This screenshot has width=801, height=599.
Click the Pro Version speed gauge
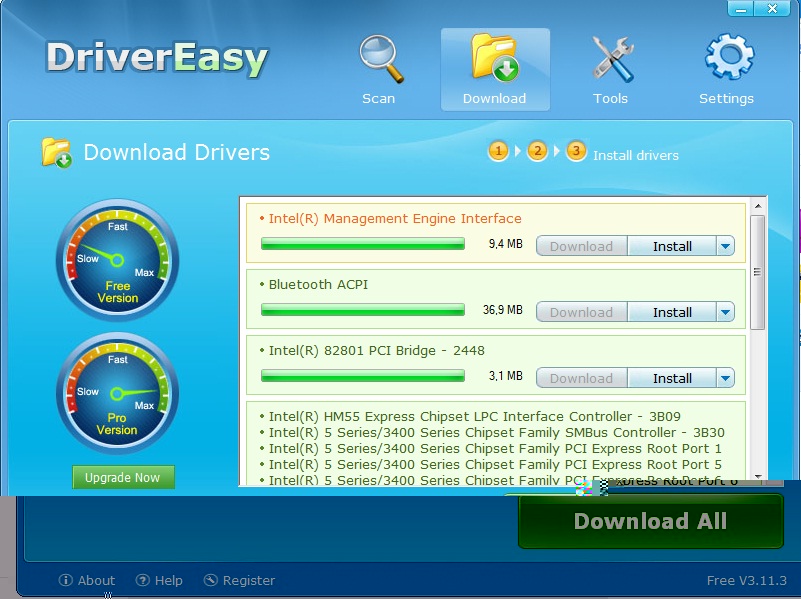[117, 393]
